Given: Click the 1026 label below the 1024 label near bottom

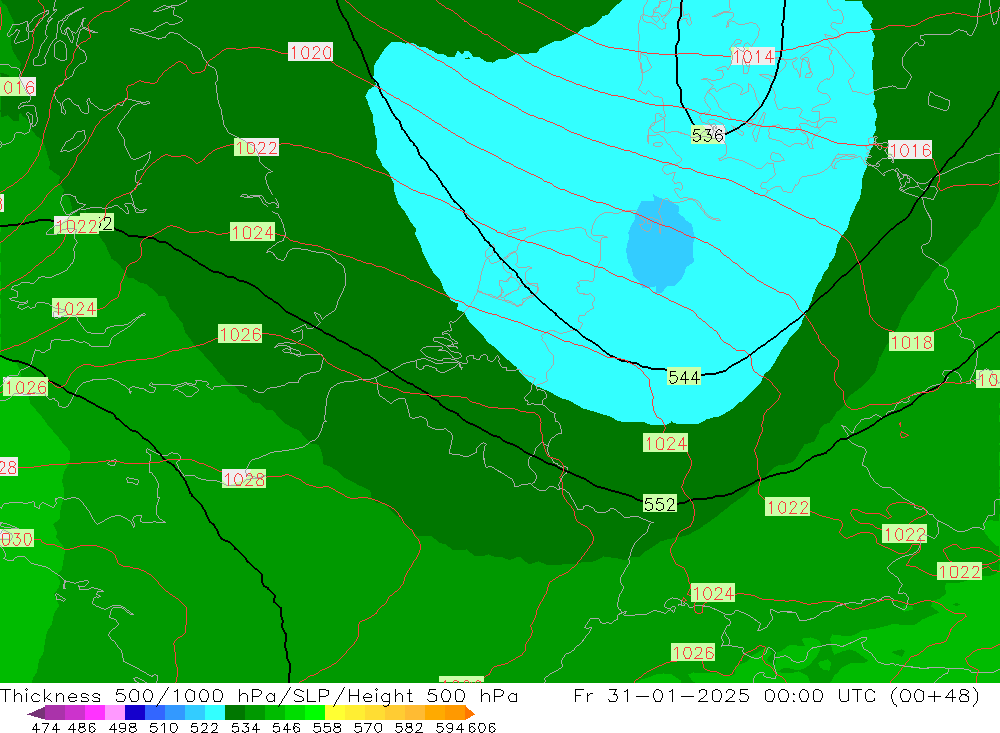Looking at the screenshot, I should pos(693,653).
